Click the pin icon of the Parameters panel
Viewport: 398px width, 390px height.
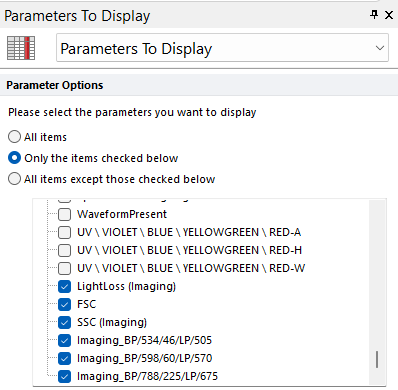tap(374, 14)
